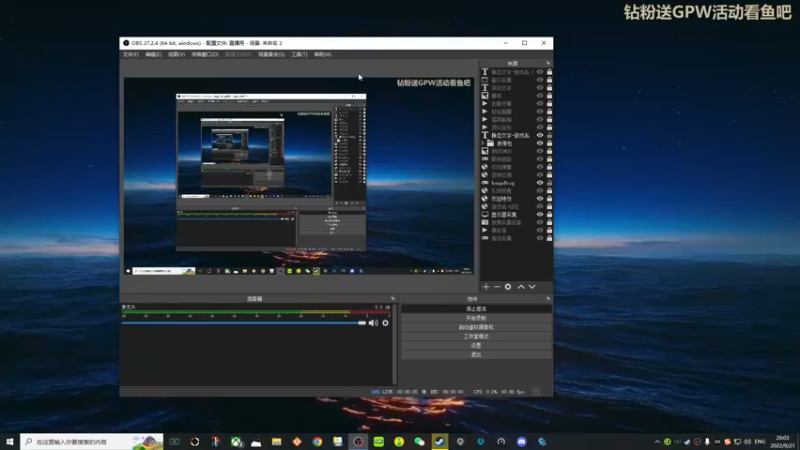Image resolution: width=800 pixels, height=450 pixels.
Task: Mute the mixer audio speaker icon
Action: coord(373,323)
